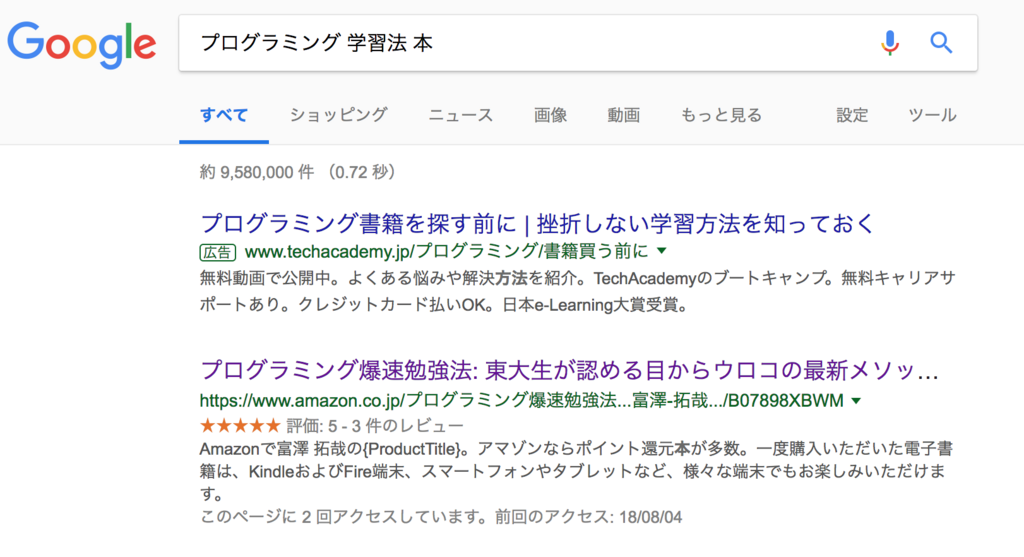Click the 広告 ad badge
1024x557 pixels.
[x=217, y=252]
